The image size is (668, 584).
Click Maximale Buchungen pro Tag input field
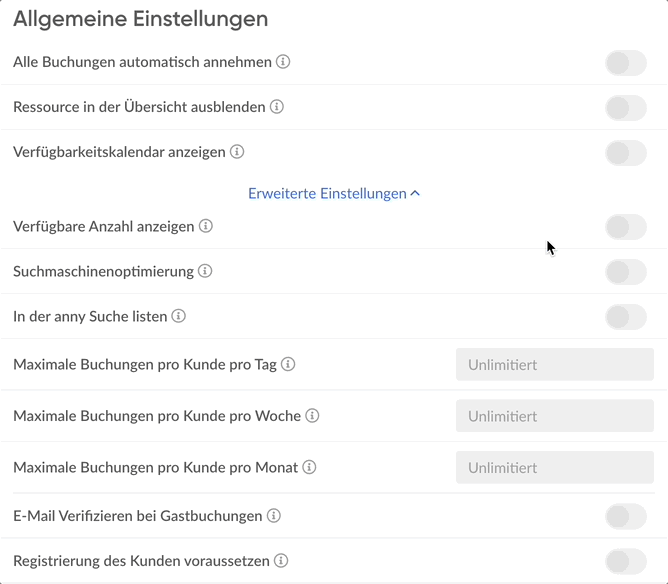tap(555, 365)
